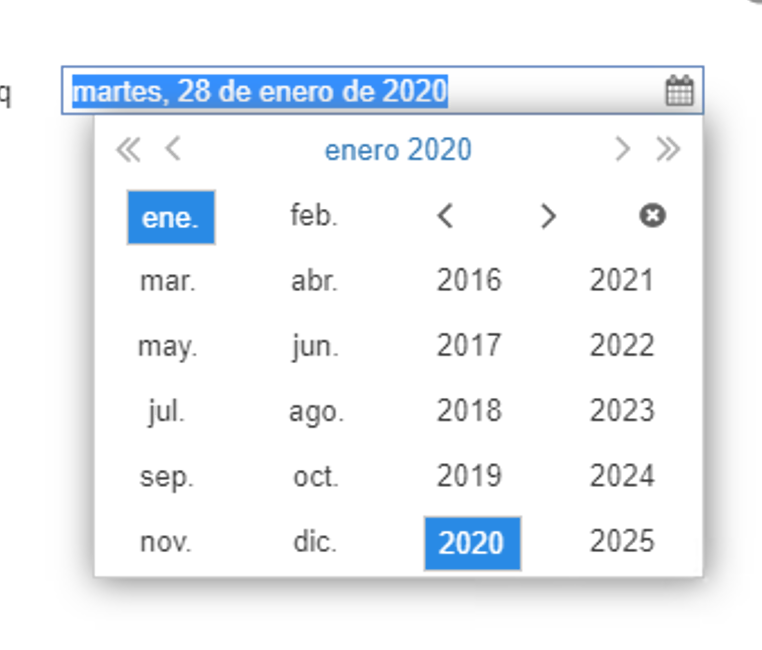Jump to next year with double-right arrow
This screenshot has width=762, height=650.
pyautogui.click(x=668, y=150)
